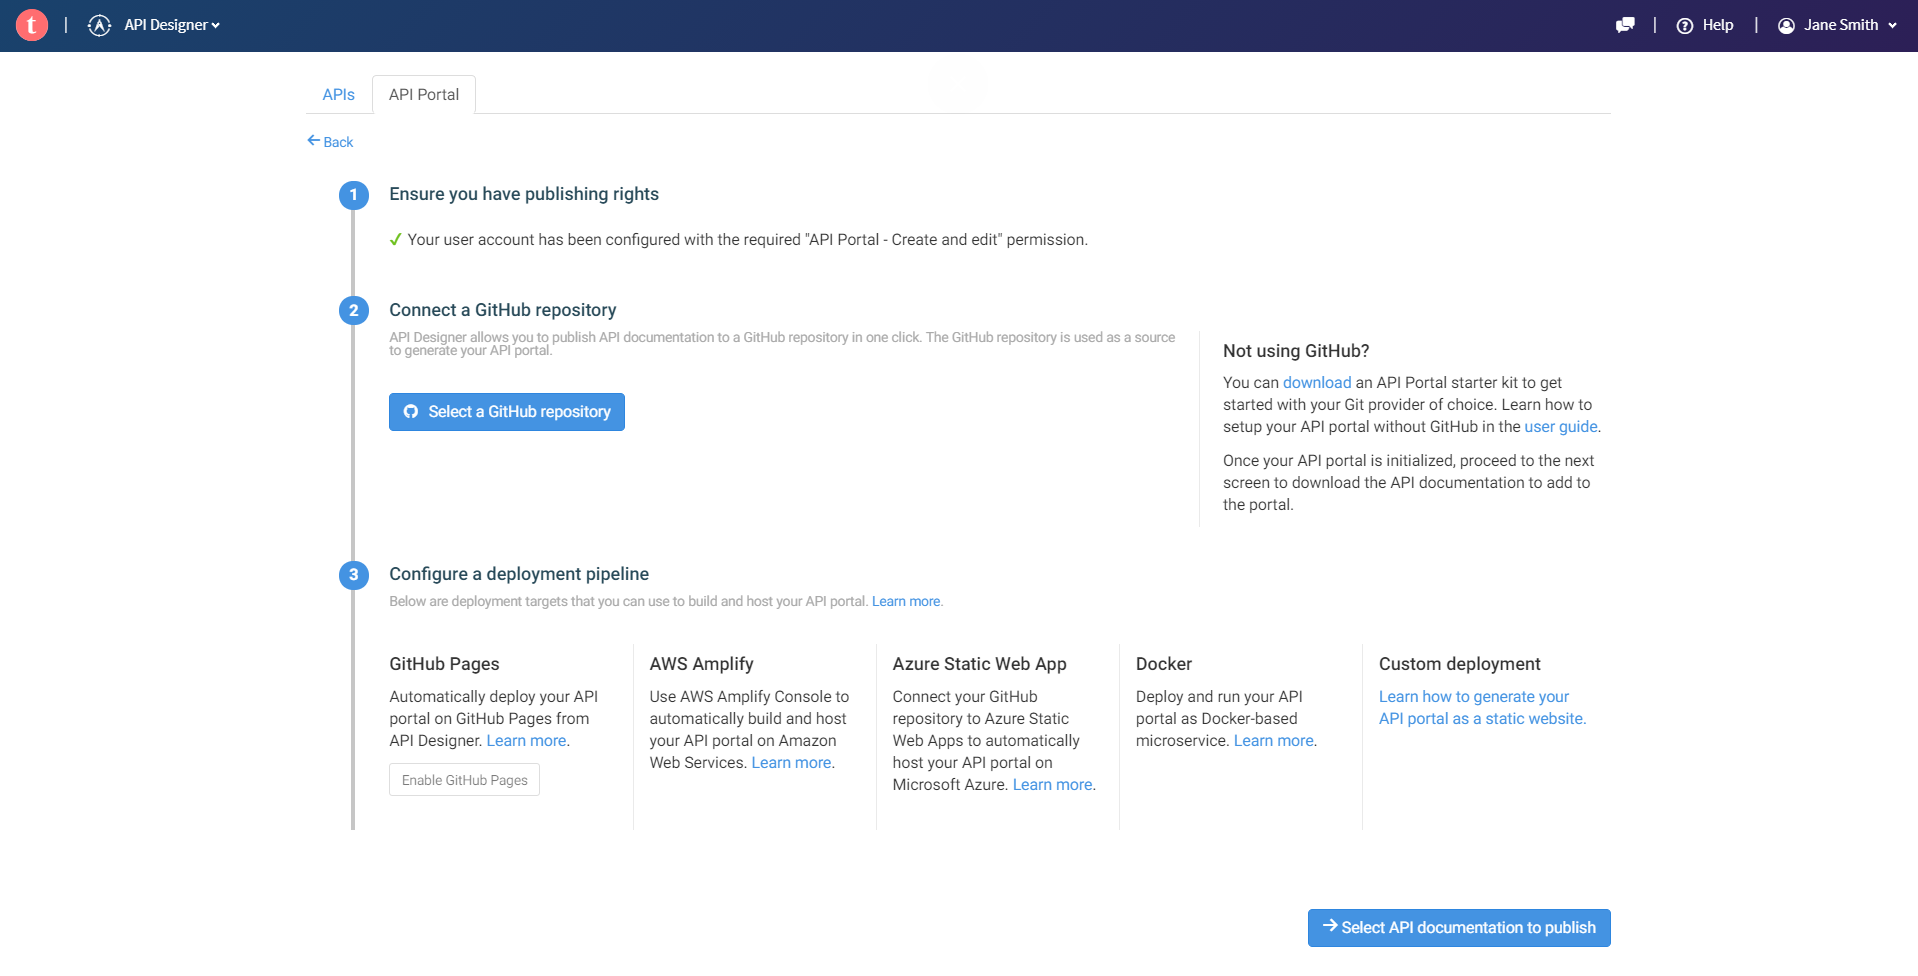Image resolution: width=1918 pixels, height=976 pixels.
Task: Click 'Ensure you have publishing rights' heading
Action: click(x=524, y=194)
